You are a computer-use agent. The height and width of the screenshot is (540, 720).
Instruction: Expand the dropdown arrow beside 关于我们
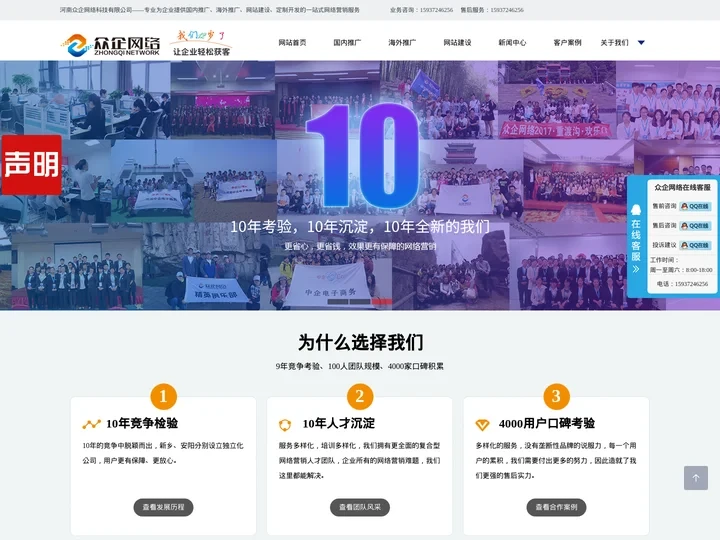pyautogui.click(x=641, y=43)
